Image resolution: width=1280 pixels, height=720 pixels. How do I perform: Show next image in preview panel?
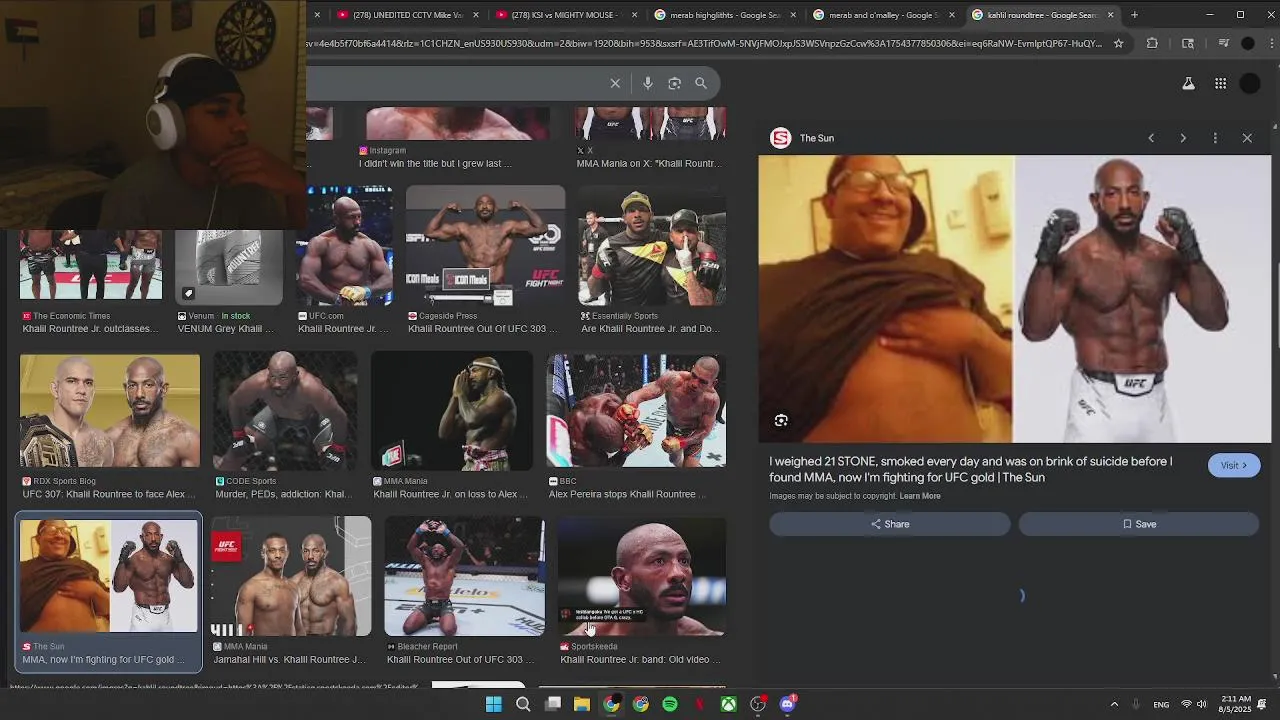click(x=1183, y=138)
